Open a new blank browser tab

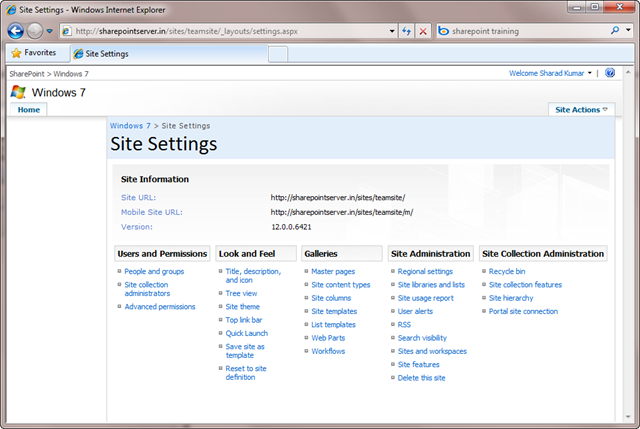pos(278,54)
